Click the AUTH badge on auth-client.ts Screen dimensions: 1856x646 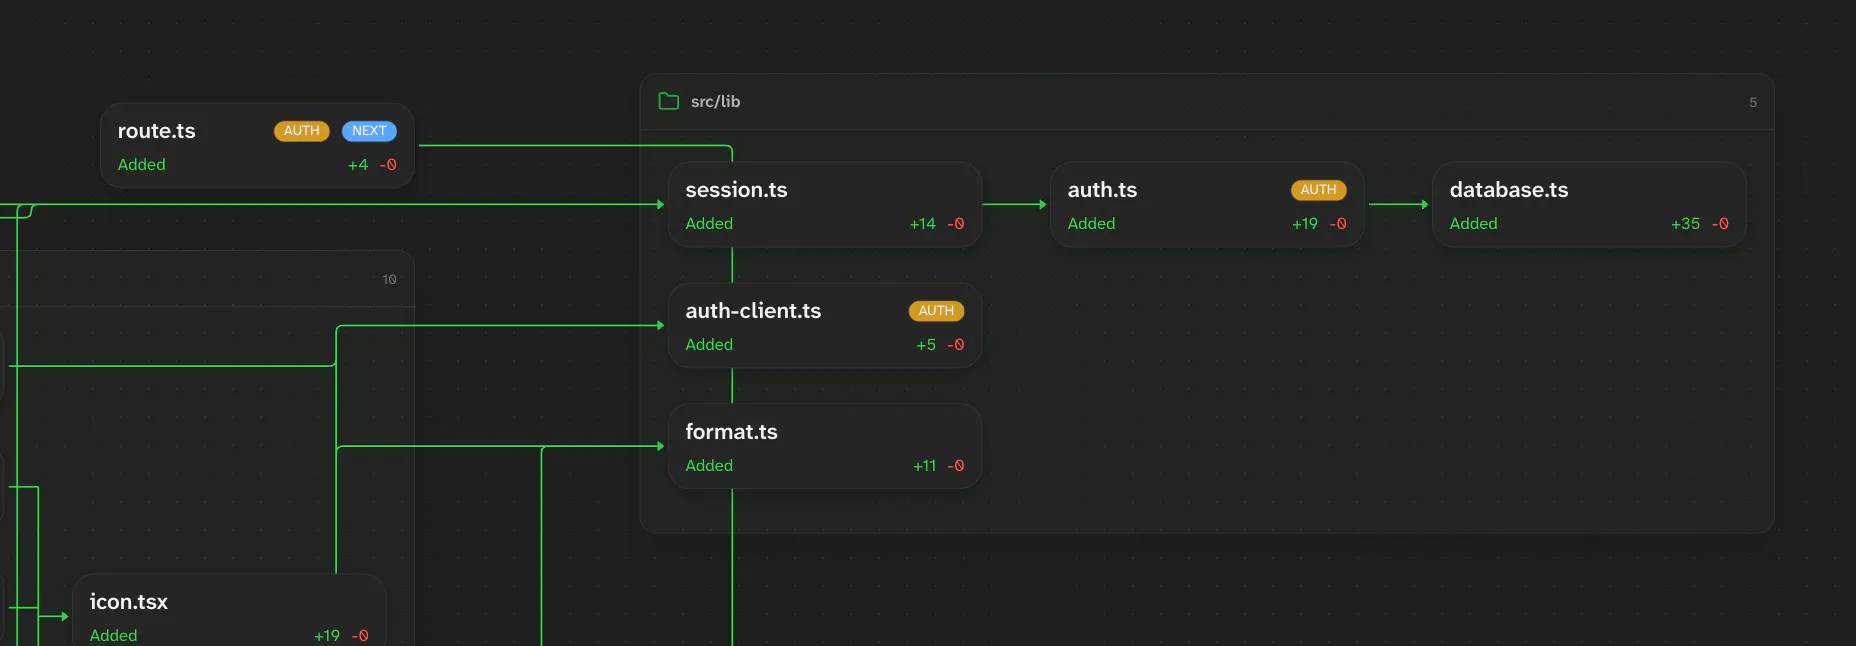coord(936,311)
